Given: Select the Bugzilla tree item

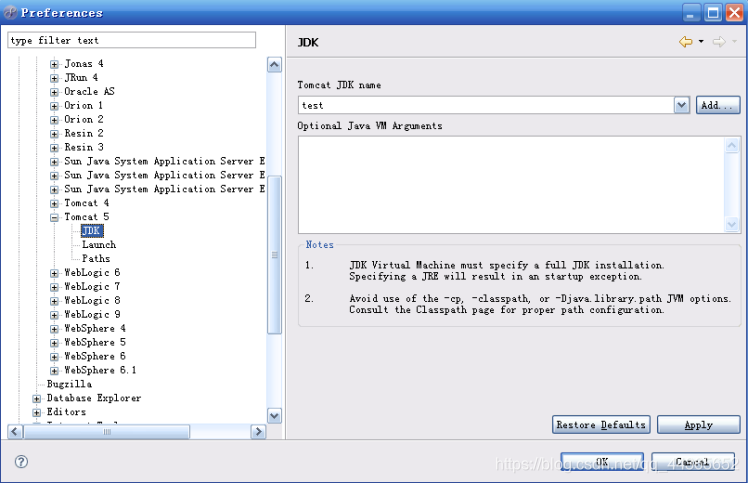Looking at the screenshot, I should [69, 384].
